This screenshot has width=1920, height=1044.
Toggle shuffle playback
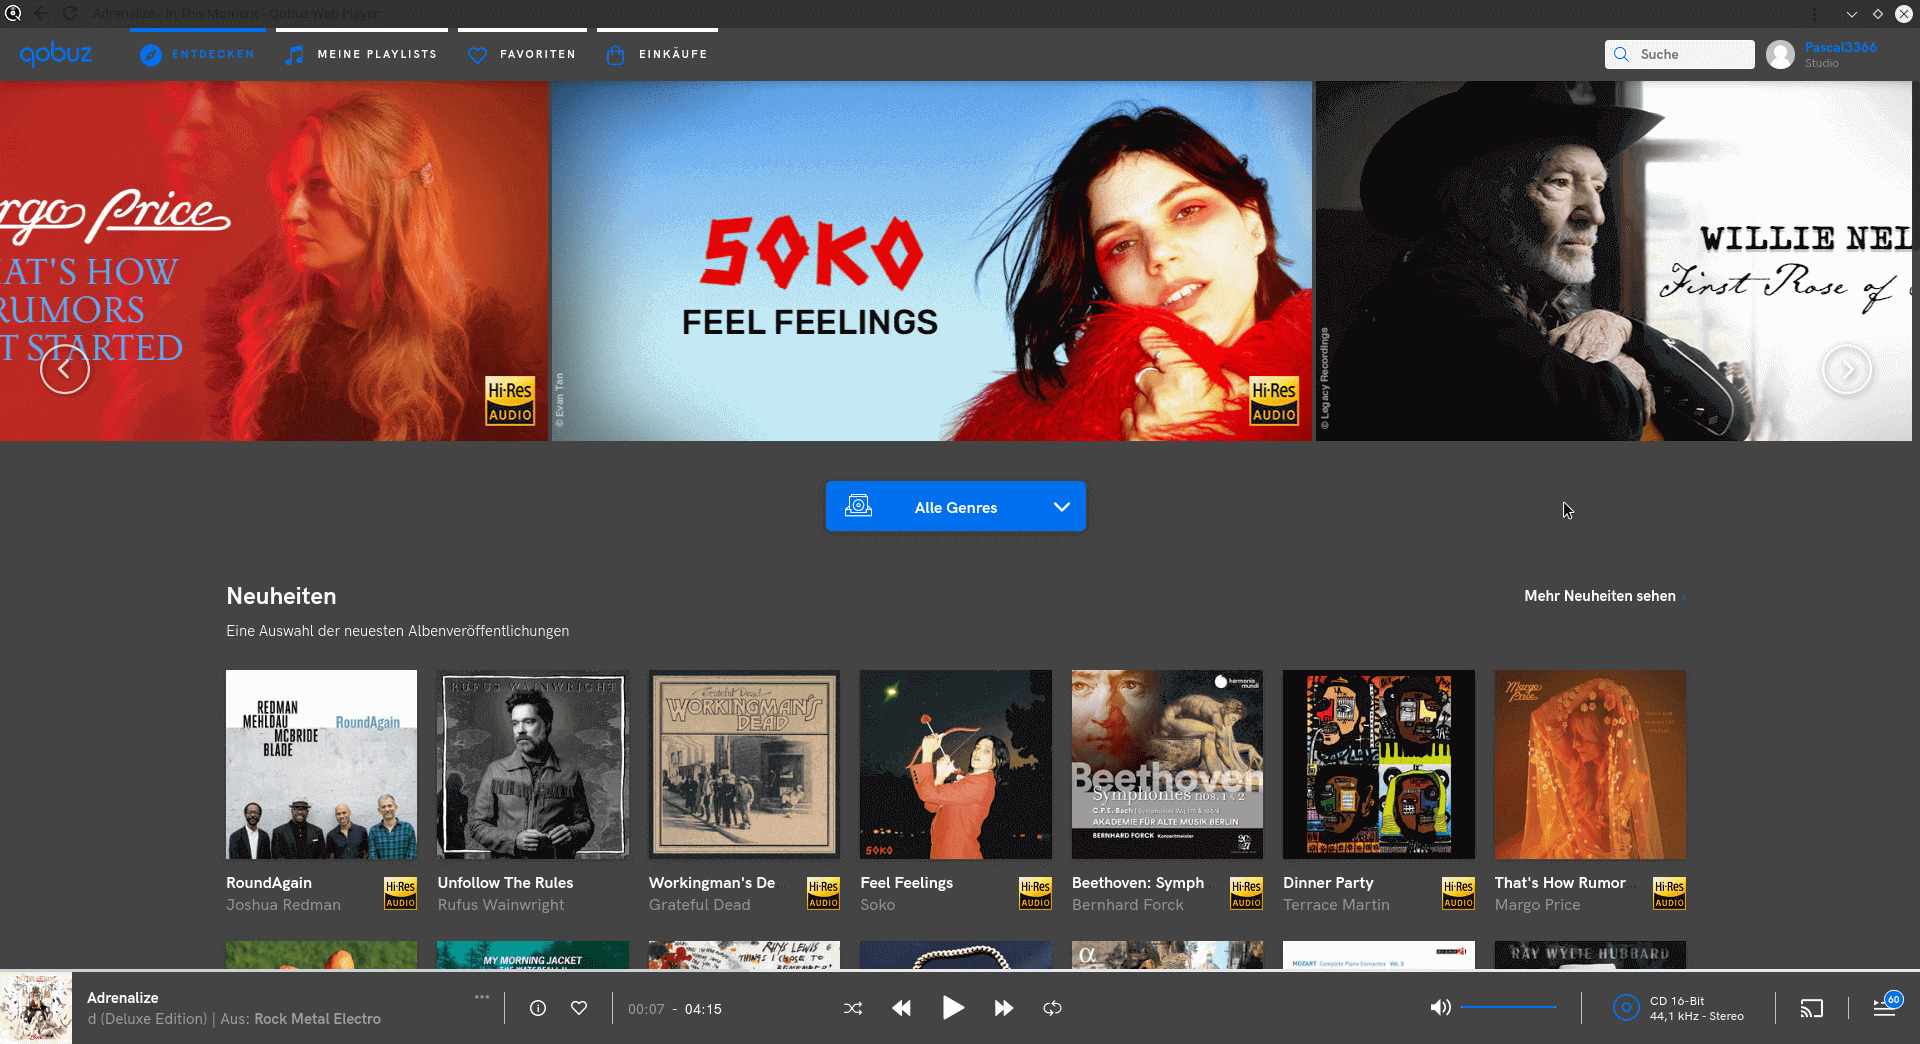point(853,1008)
